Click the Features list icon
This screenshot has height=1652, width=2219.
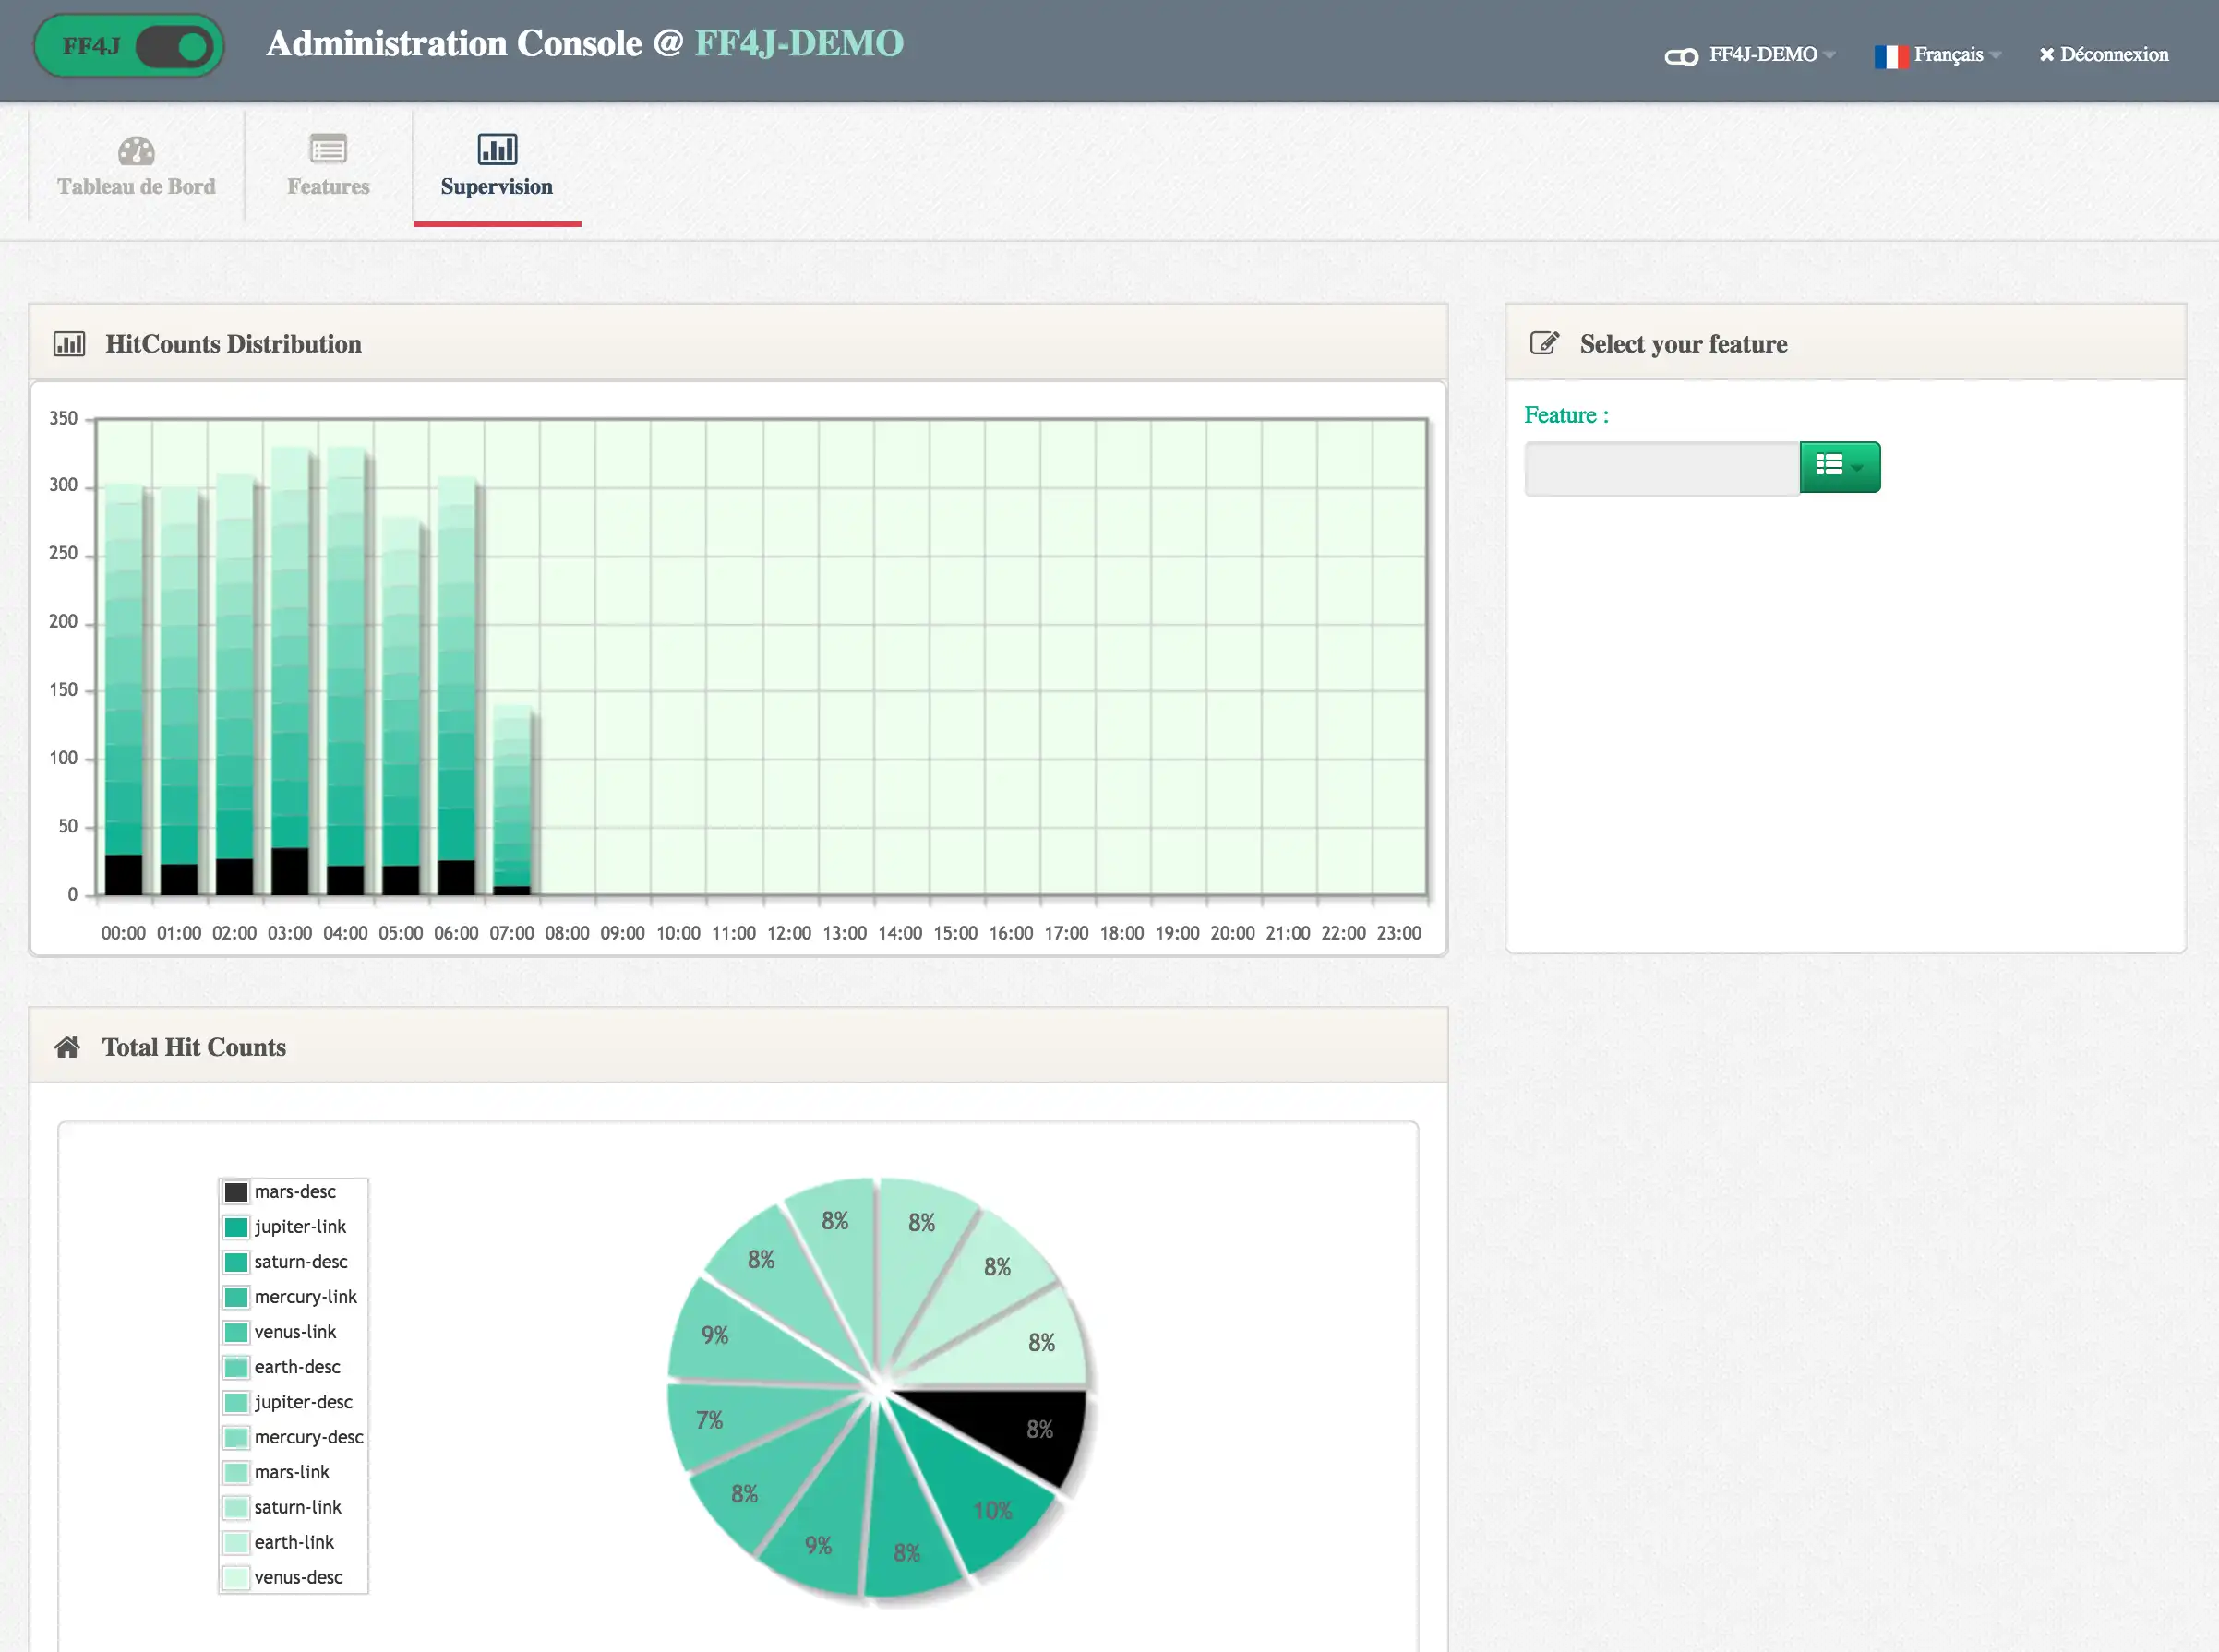coord(328,149)
